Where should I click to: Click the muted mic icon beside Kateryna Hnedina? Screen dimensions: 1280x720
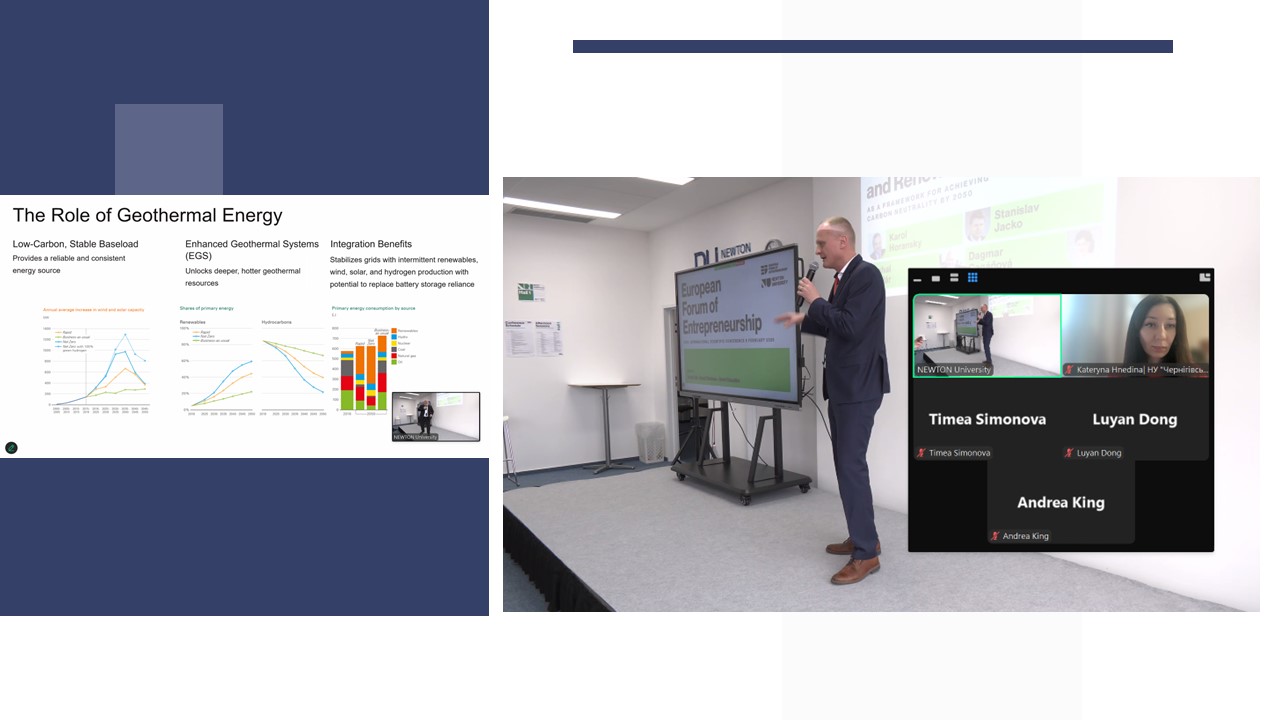coord(1069,370)
